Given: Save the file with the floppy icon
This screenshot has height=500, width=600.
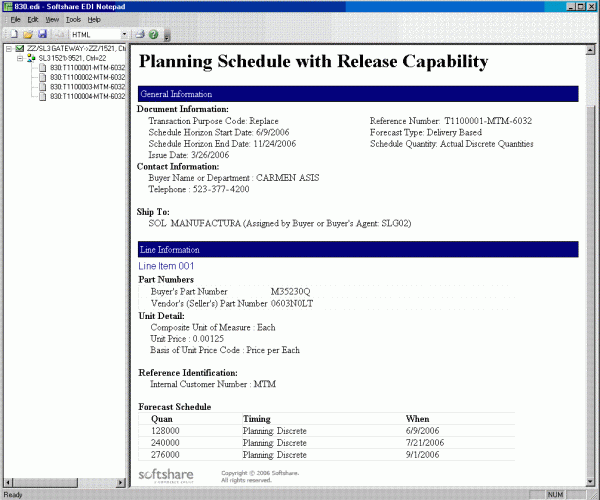Looking at the screenshot, I should [42, 34].
